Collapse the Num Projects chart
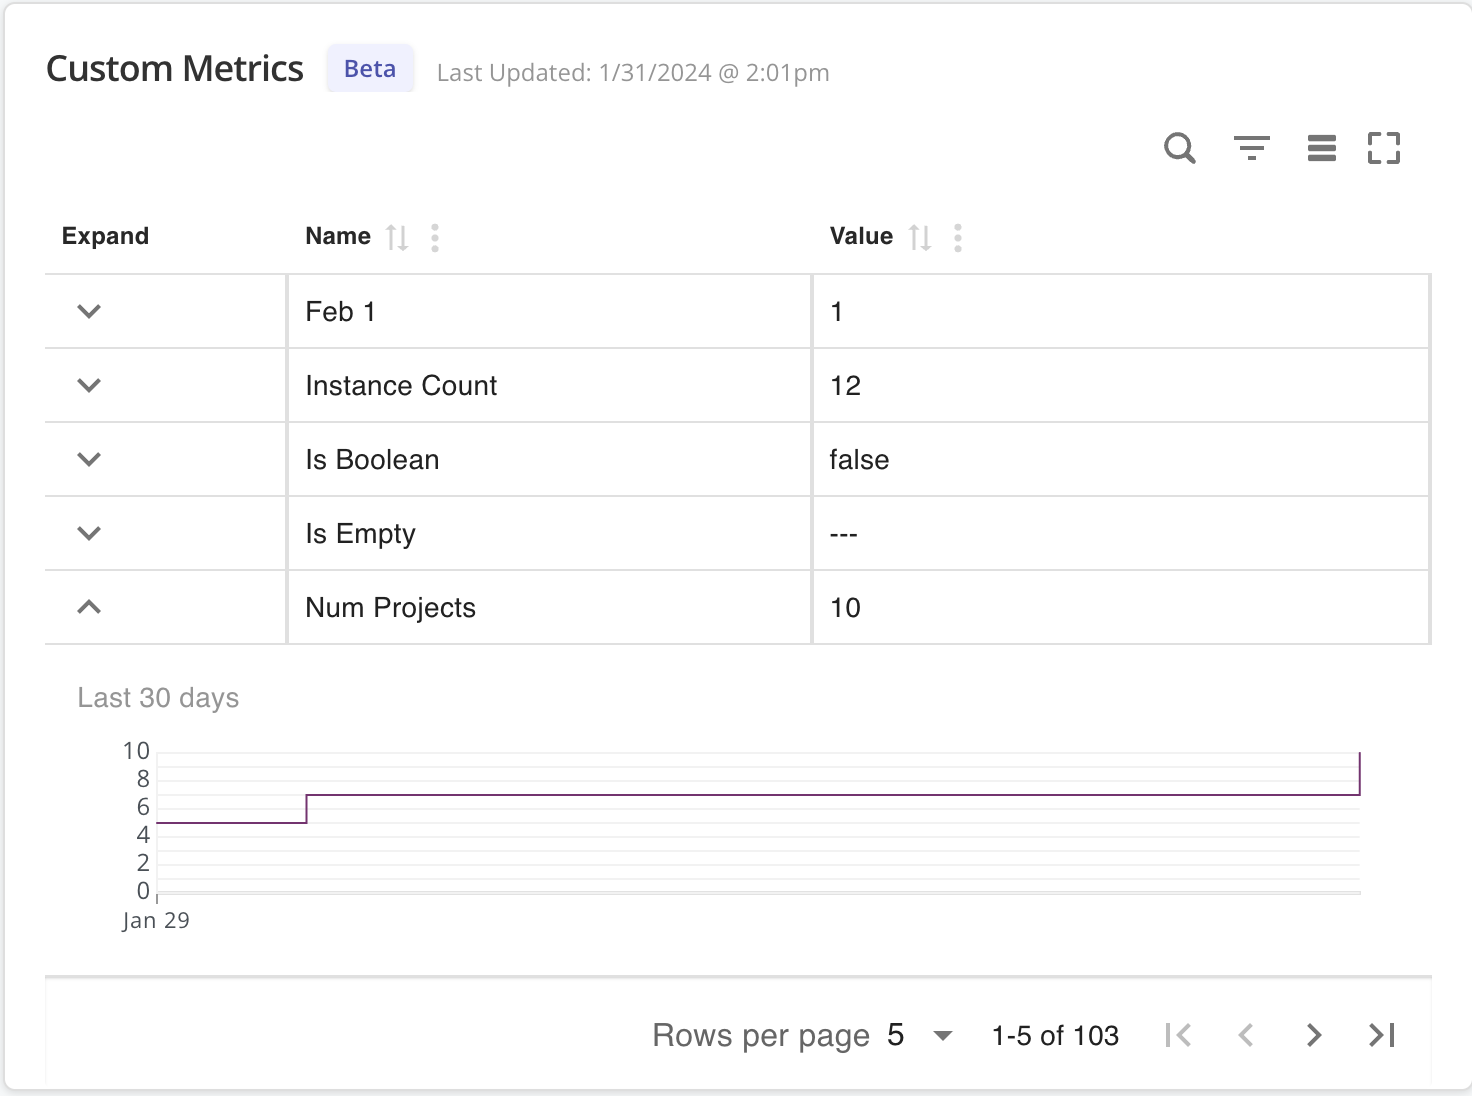 click(88, 607)
